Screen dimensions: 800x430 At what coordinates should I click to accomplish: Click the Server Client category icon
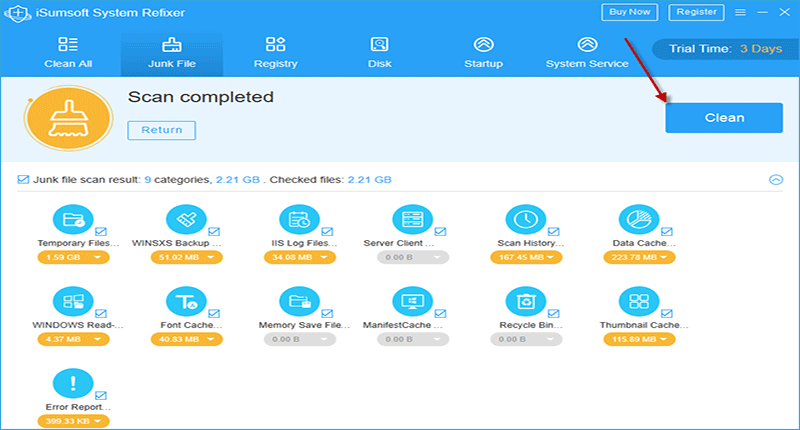point(412,219)
